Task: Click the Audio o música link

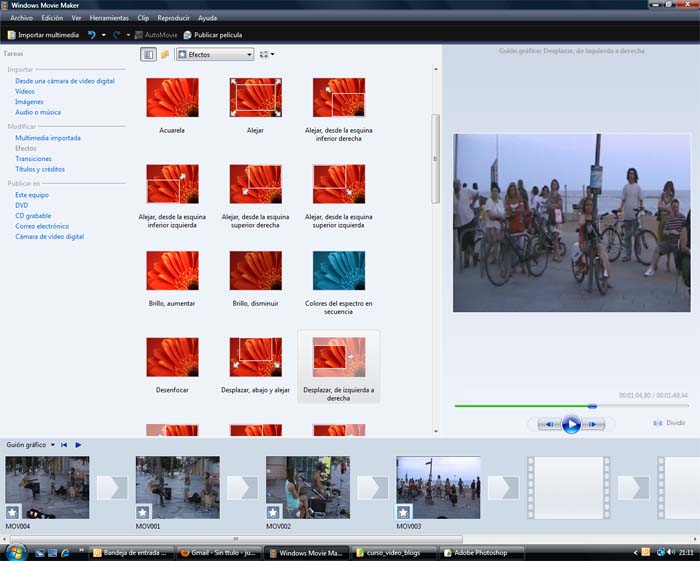Action: [x=38, y=112]
